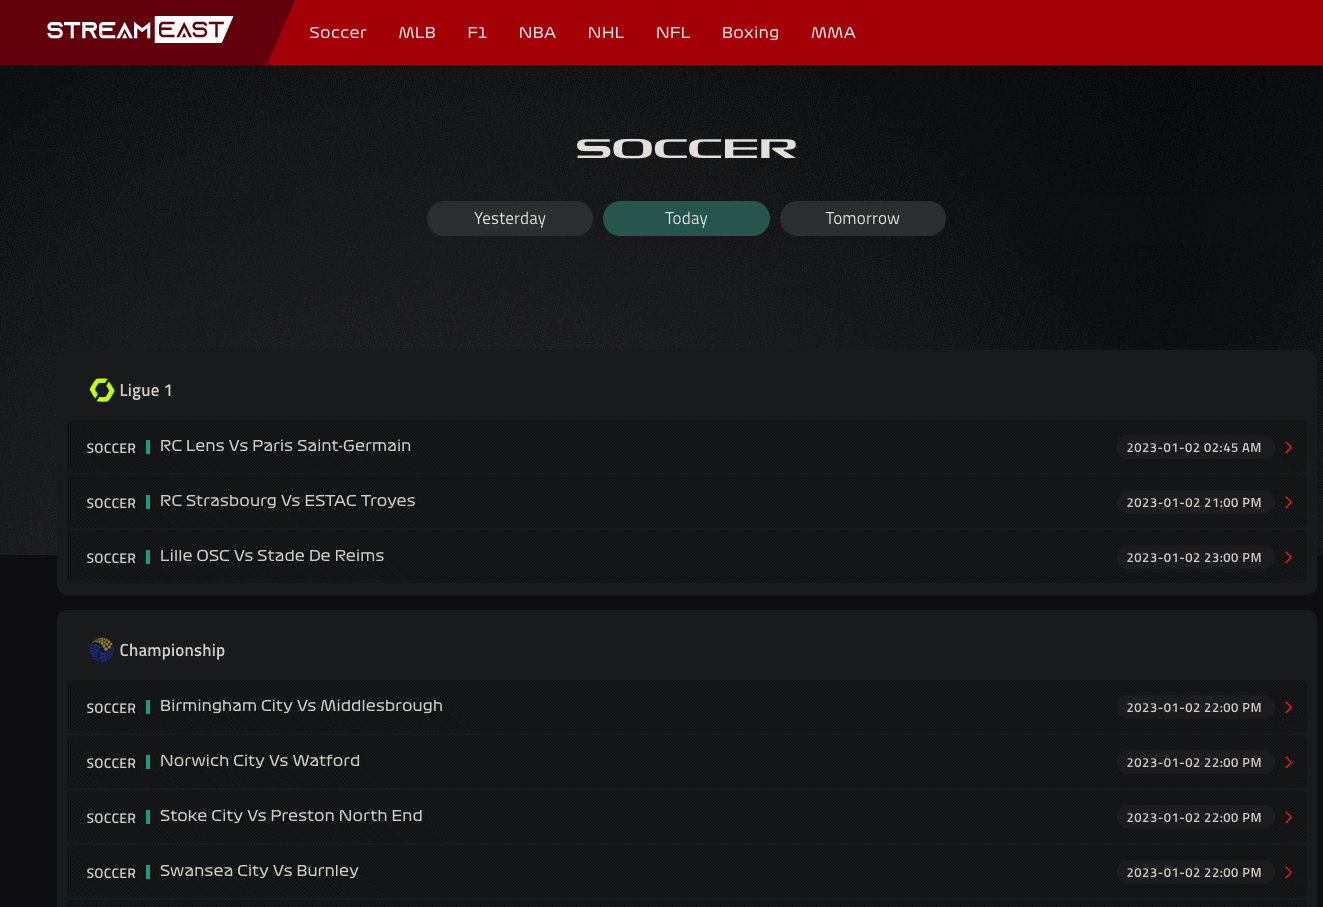Expand the Swansea City vs Burnley arrow

(1288, 872)
